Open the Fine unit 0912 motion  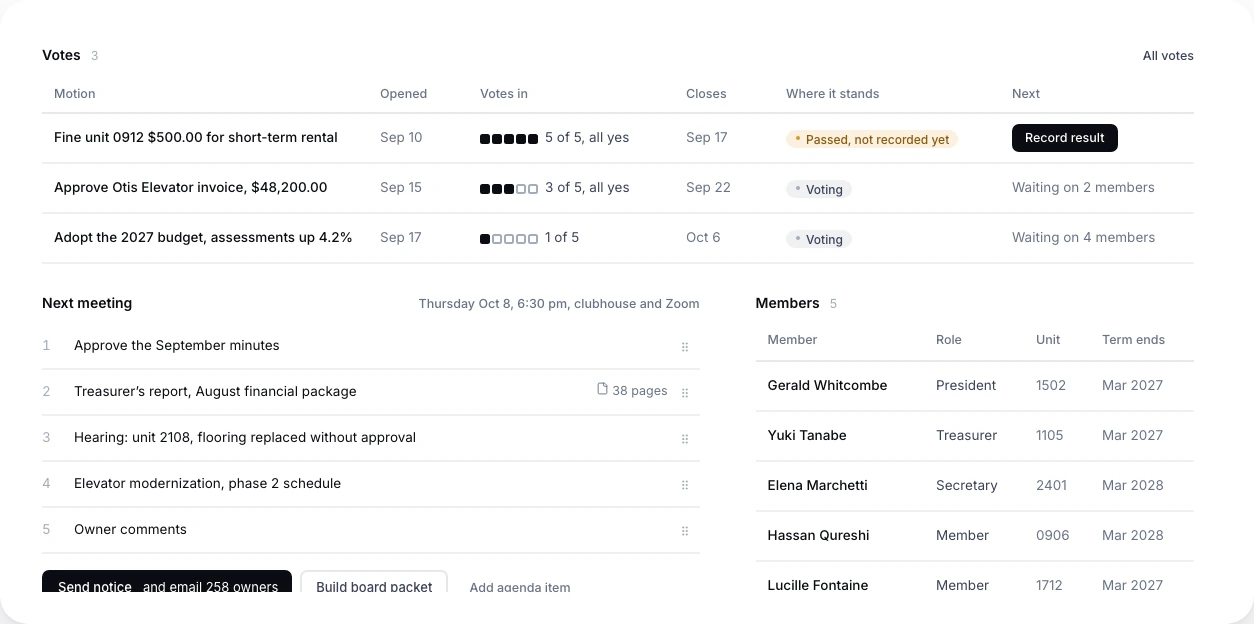[196, 138]
